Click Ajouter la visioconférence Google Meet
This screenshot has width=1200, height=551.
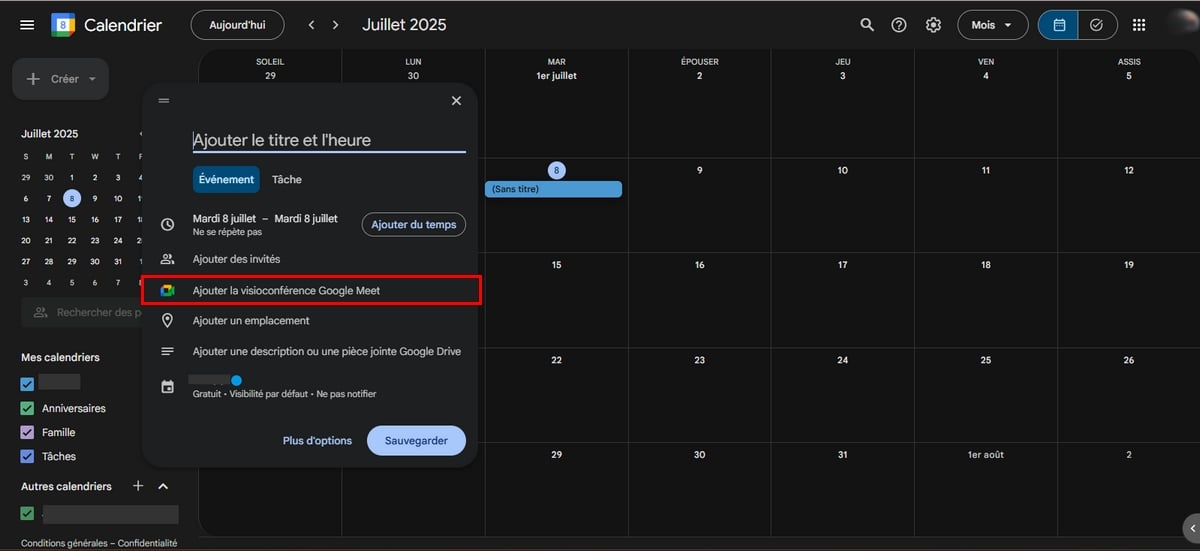tap(286, 290)
